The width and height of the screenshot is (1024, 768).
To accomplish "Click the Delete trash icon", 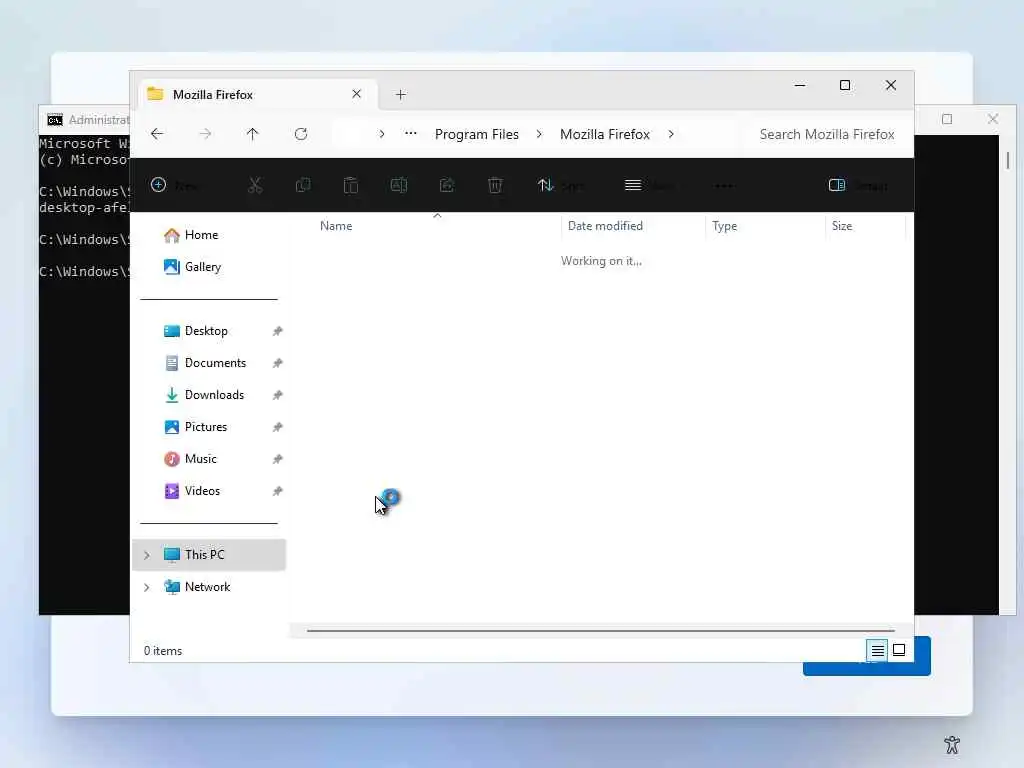I will (x=495, y=185).
